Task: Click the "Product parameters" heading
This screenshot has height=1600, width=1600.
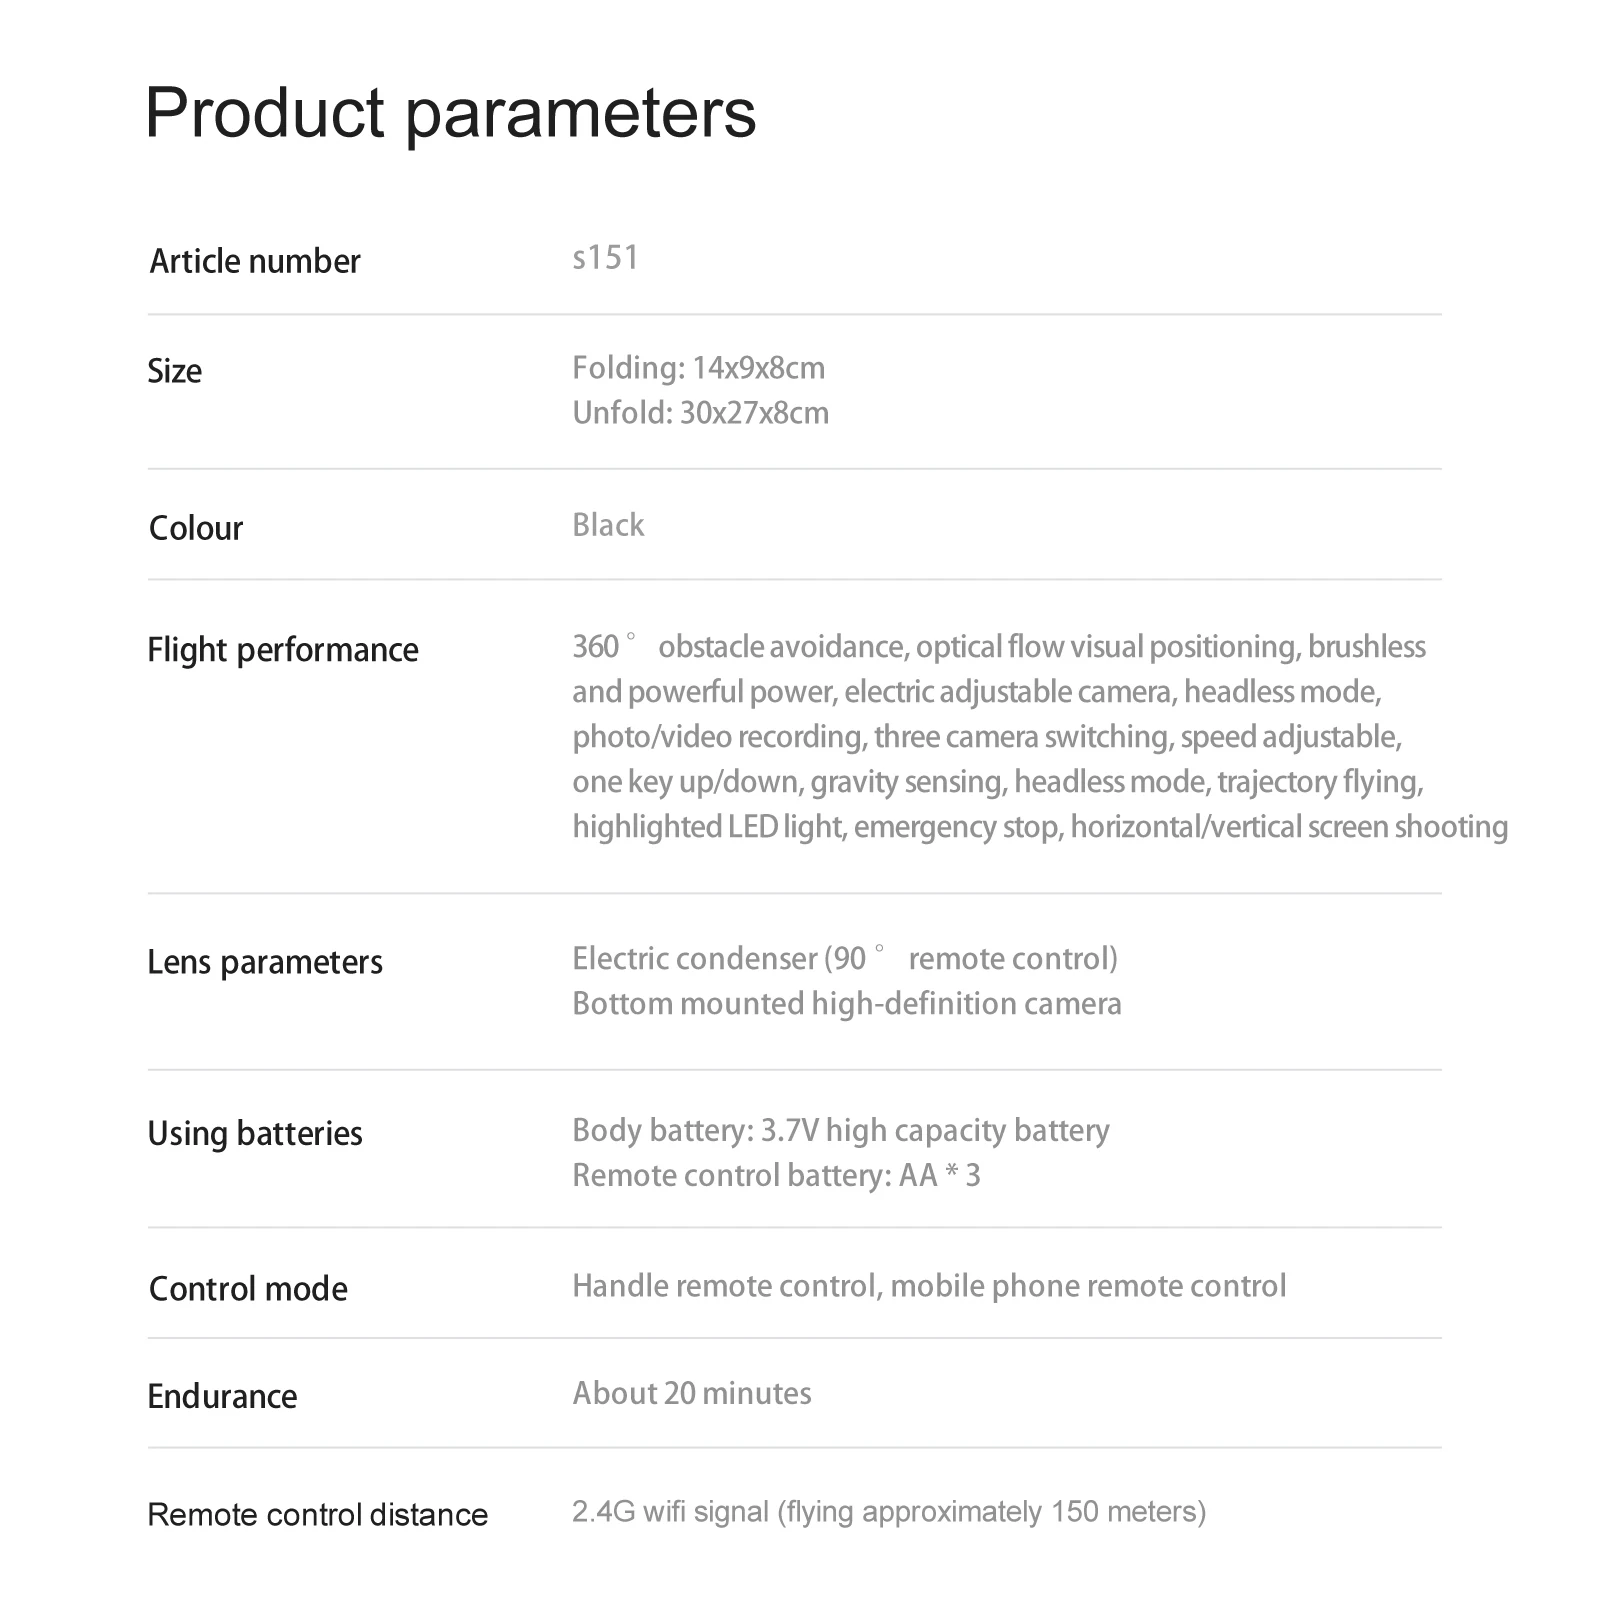Action: [x=450, y=113]
